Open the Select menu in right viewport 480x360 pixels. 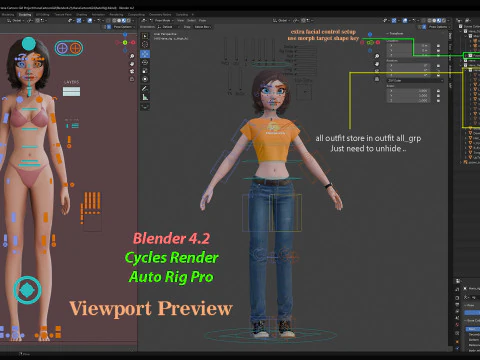191,20
